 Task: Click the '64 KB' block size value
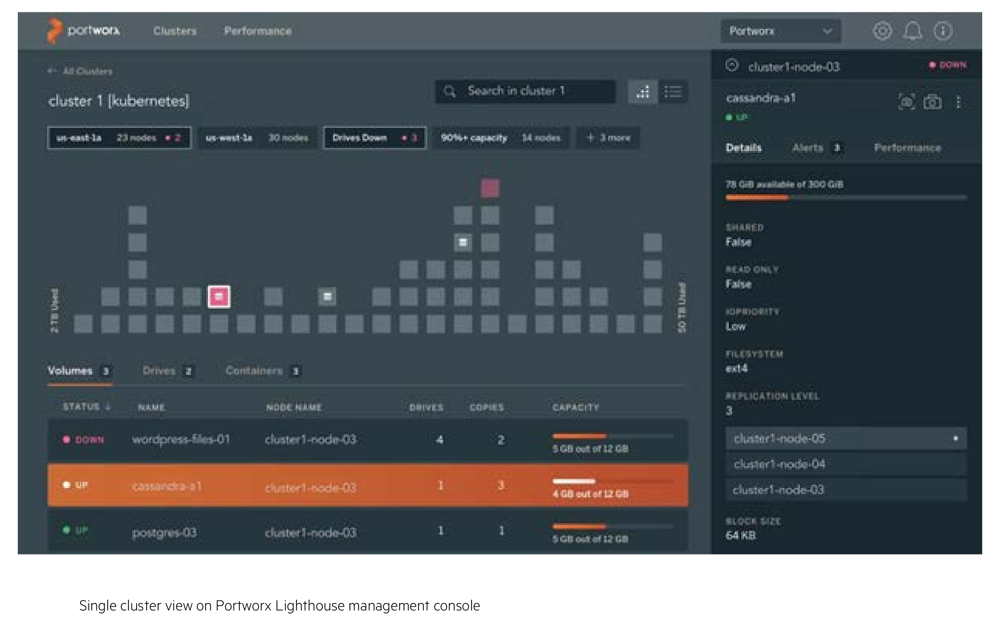tap(740, 535)
